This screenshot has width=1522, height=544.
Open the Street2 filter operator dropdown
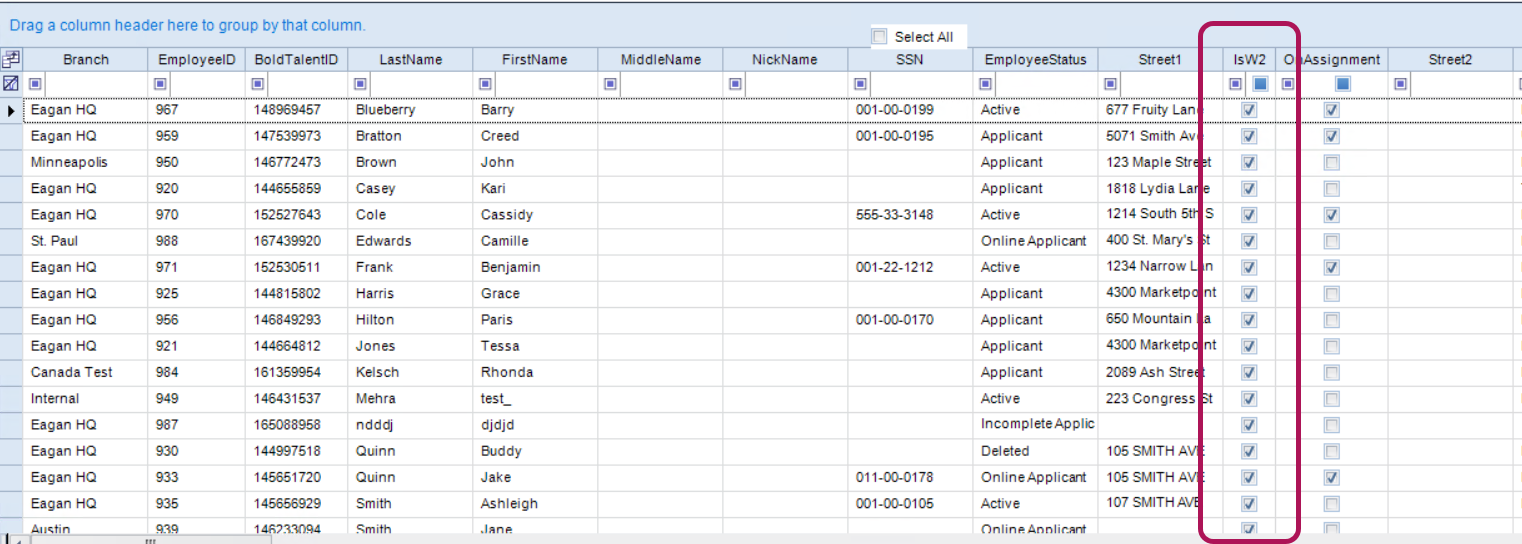(x=1400, y=84)
